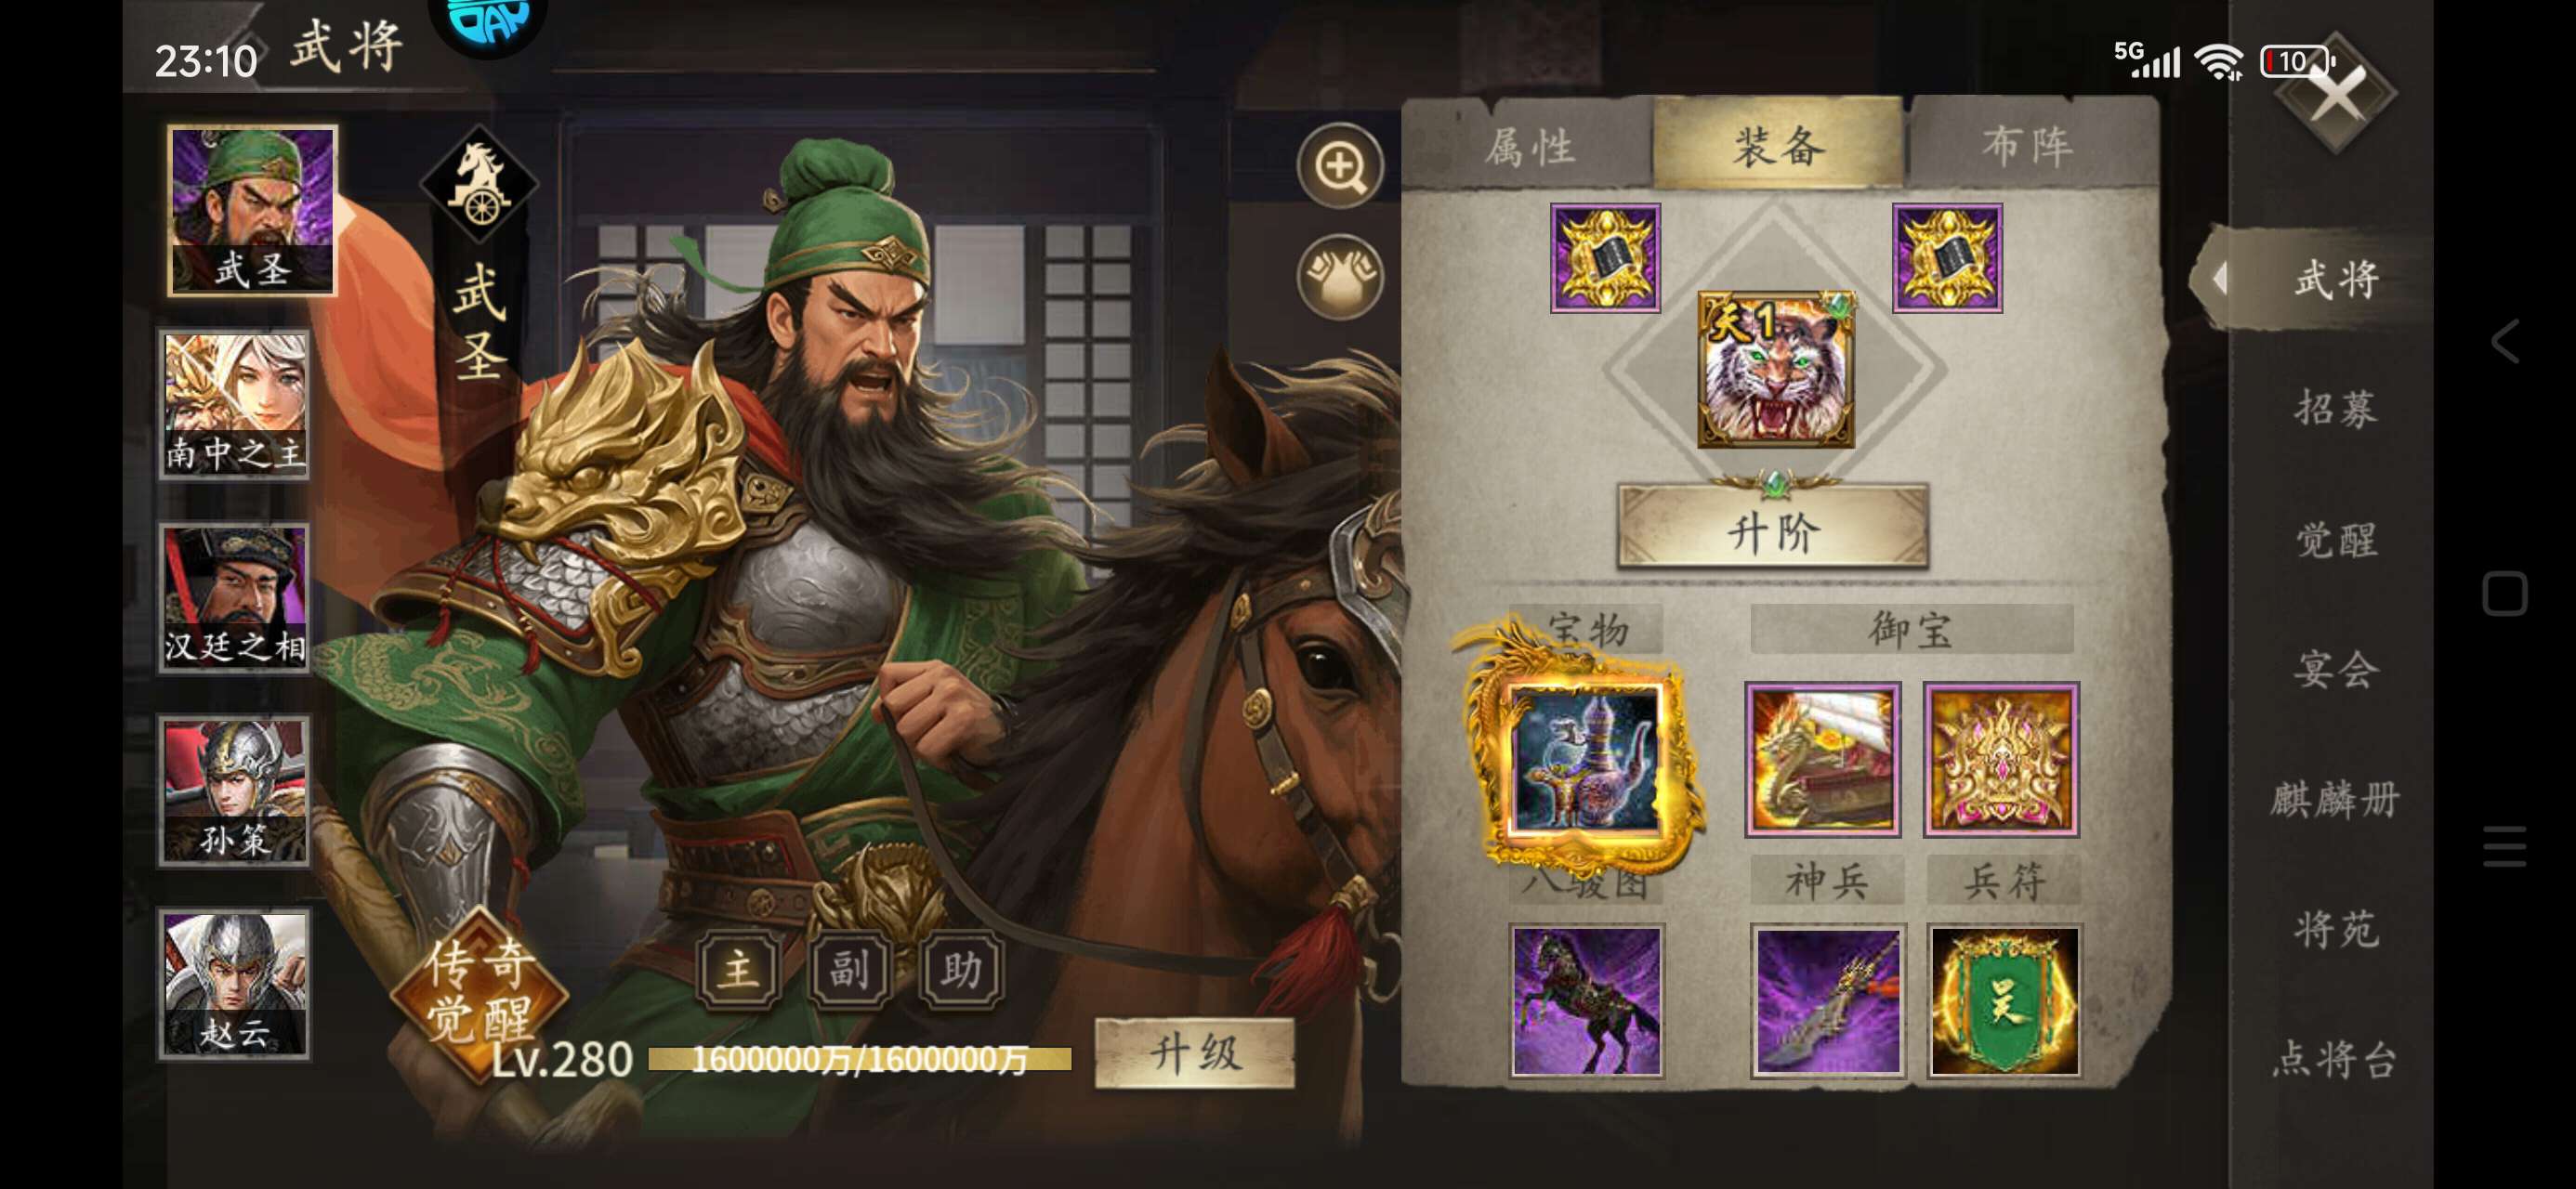Viewport: 2576px width, 1189px height.
Task: Open the tiger mount equipment icon
Action: (1776, 369)
